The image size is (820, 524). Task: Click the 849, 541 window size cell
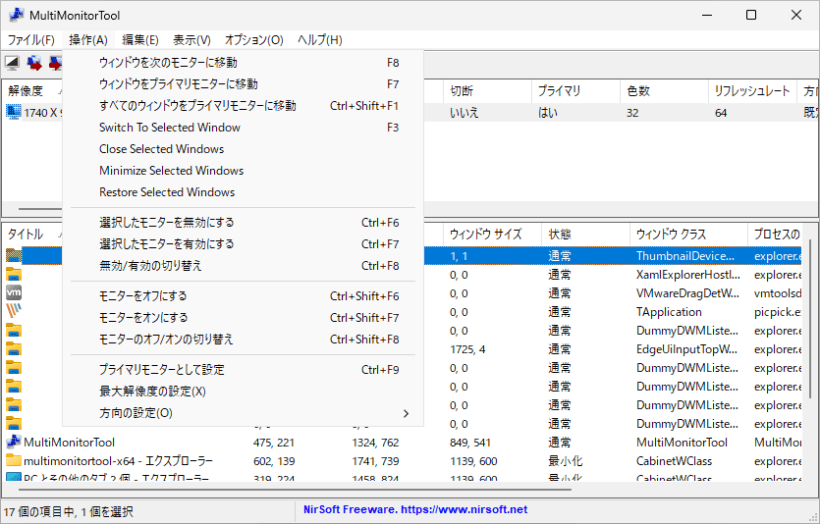coord(470,442)
